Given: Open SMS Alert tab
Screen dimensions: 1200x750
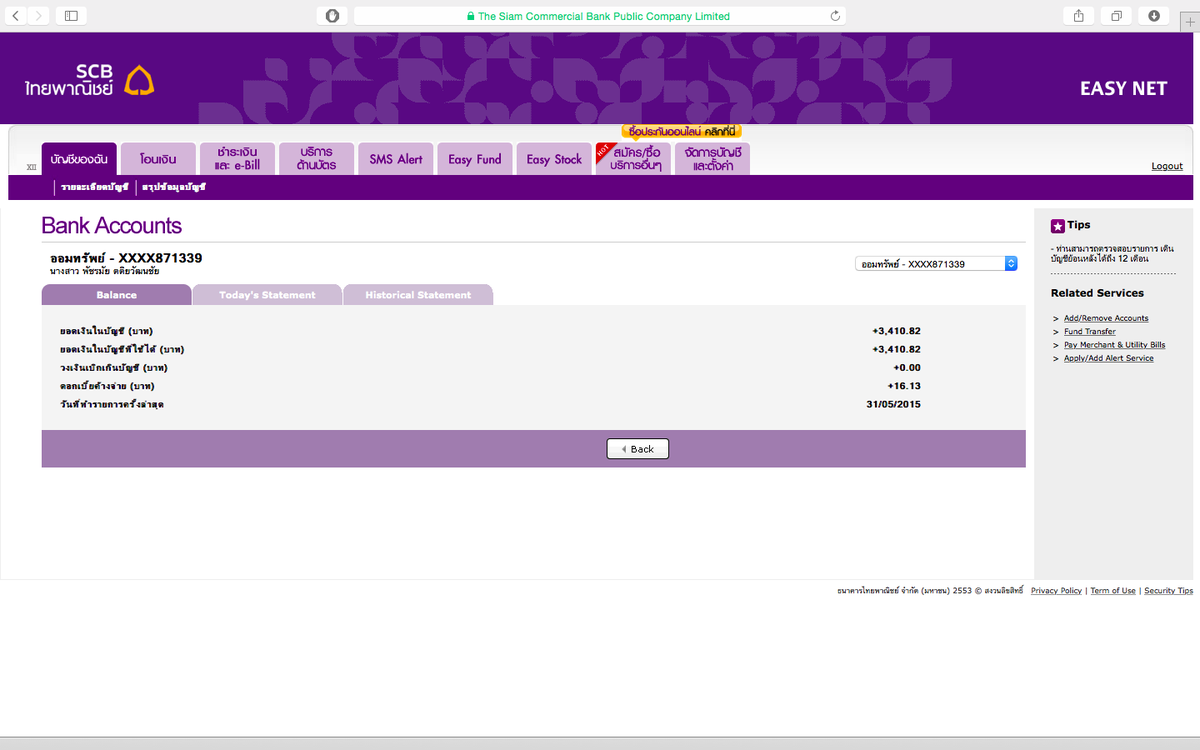Looking at the screenshot, I should [395, 159].
